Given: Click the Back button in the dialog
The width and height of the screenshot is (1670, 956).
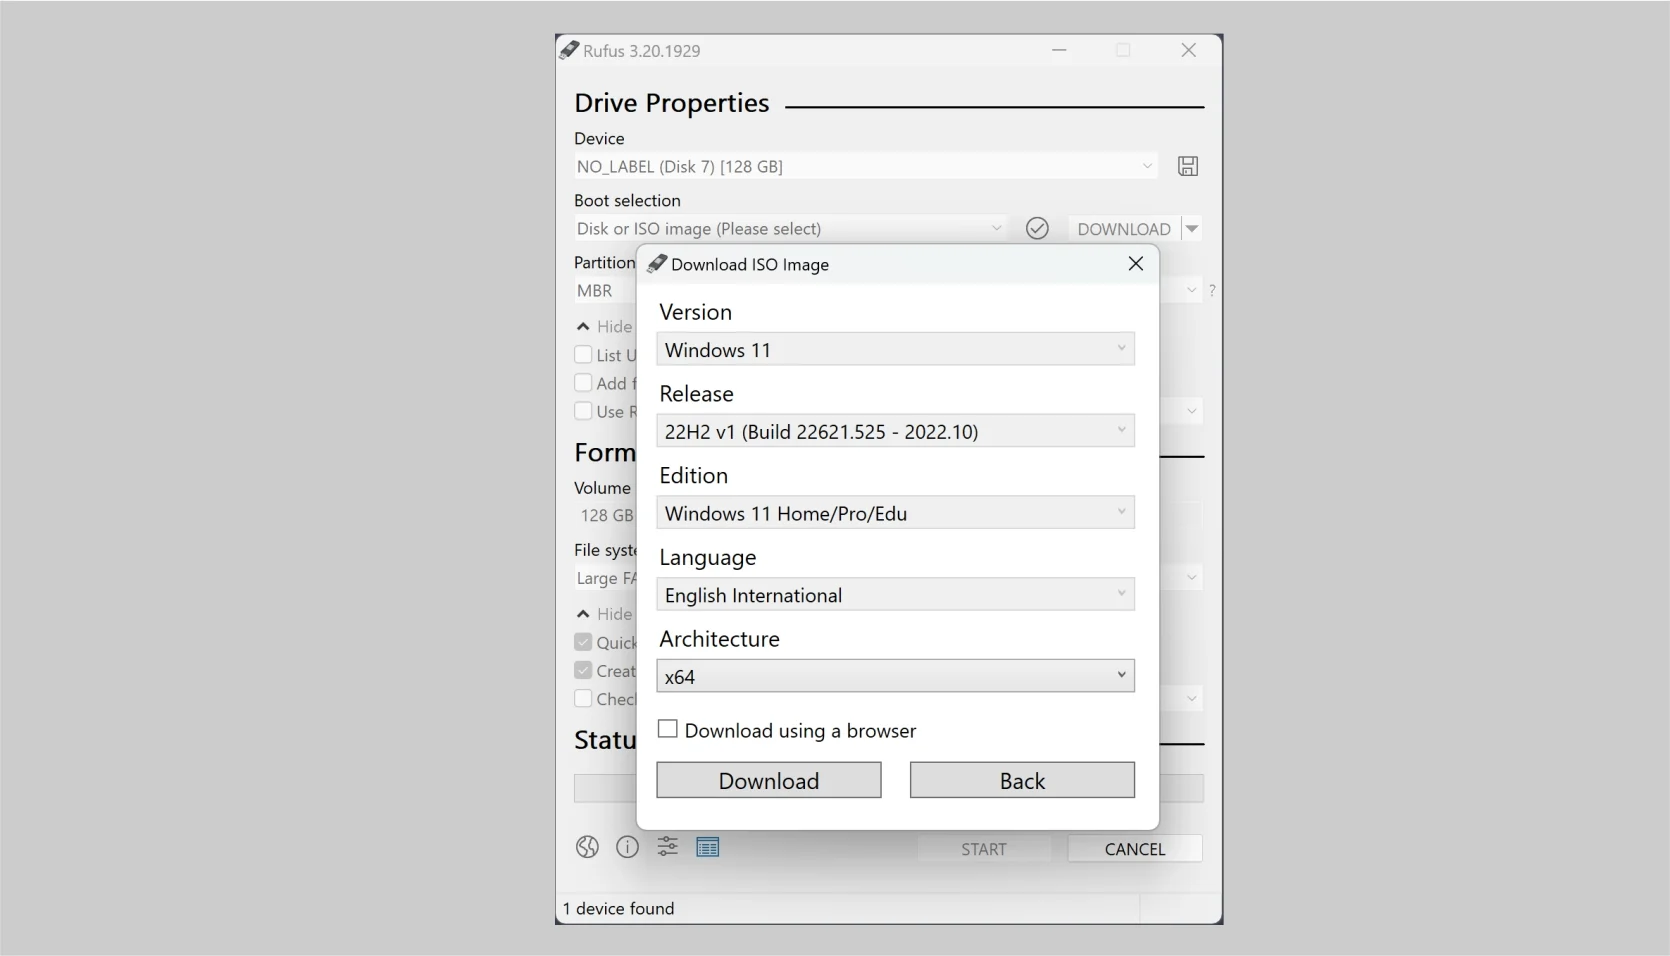Looking at the screenshot, I should (1022, 780).
